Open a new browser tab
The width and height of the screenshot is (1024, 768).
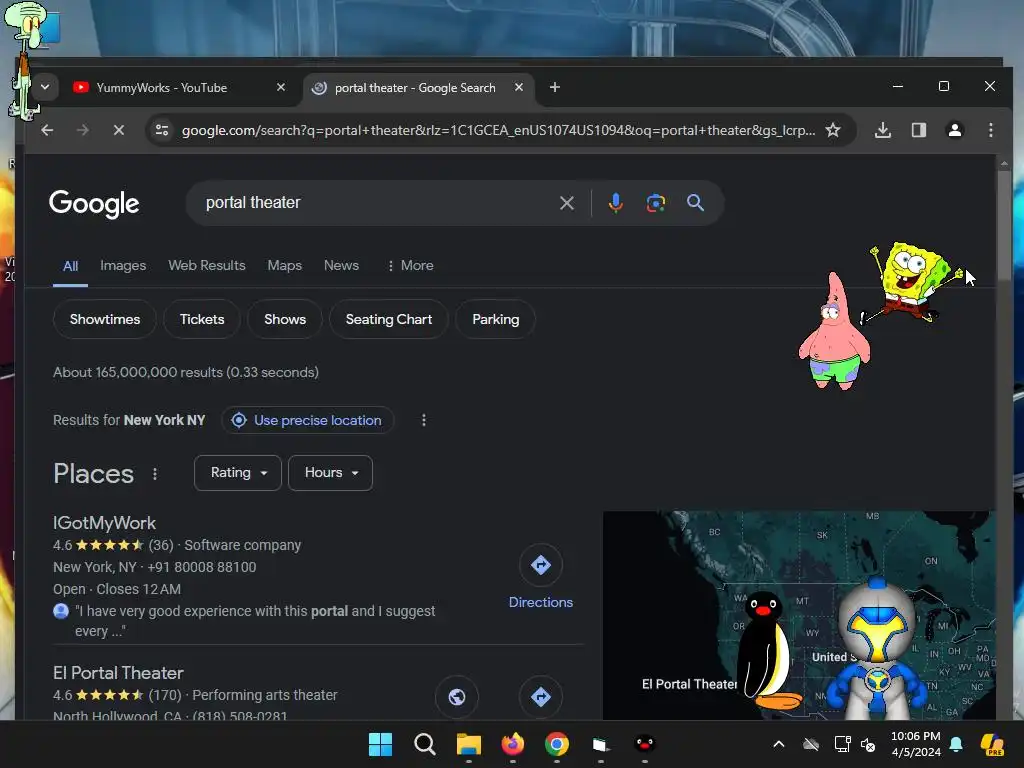(554, 87)
